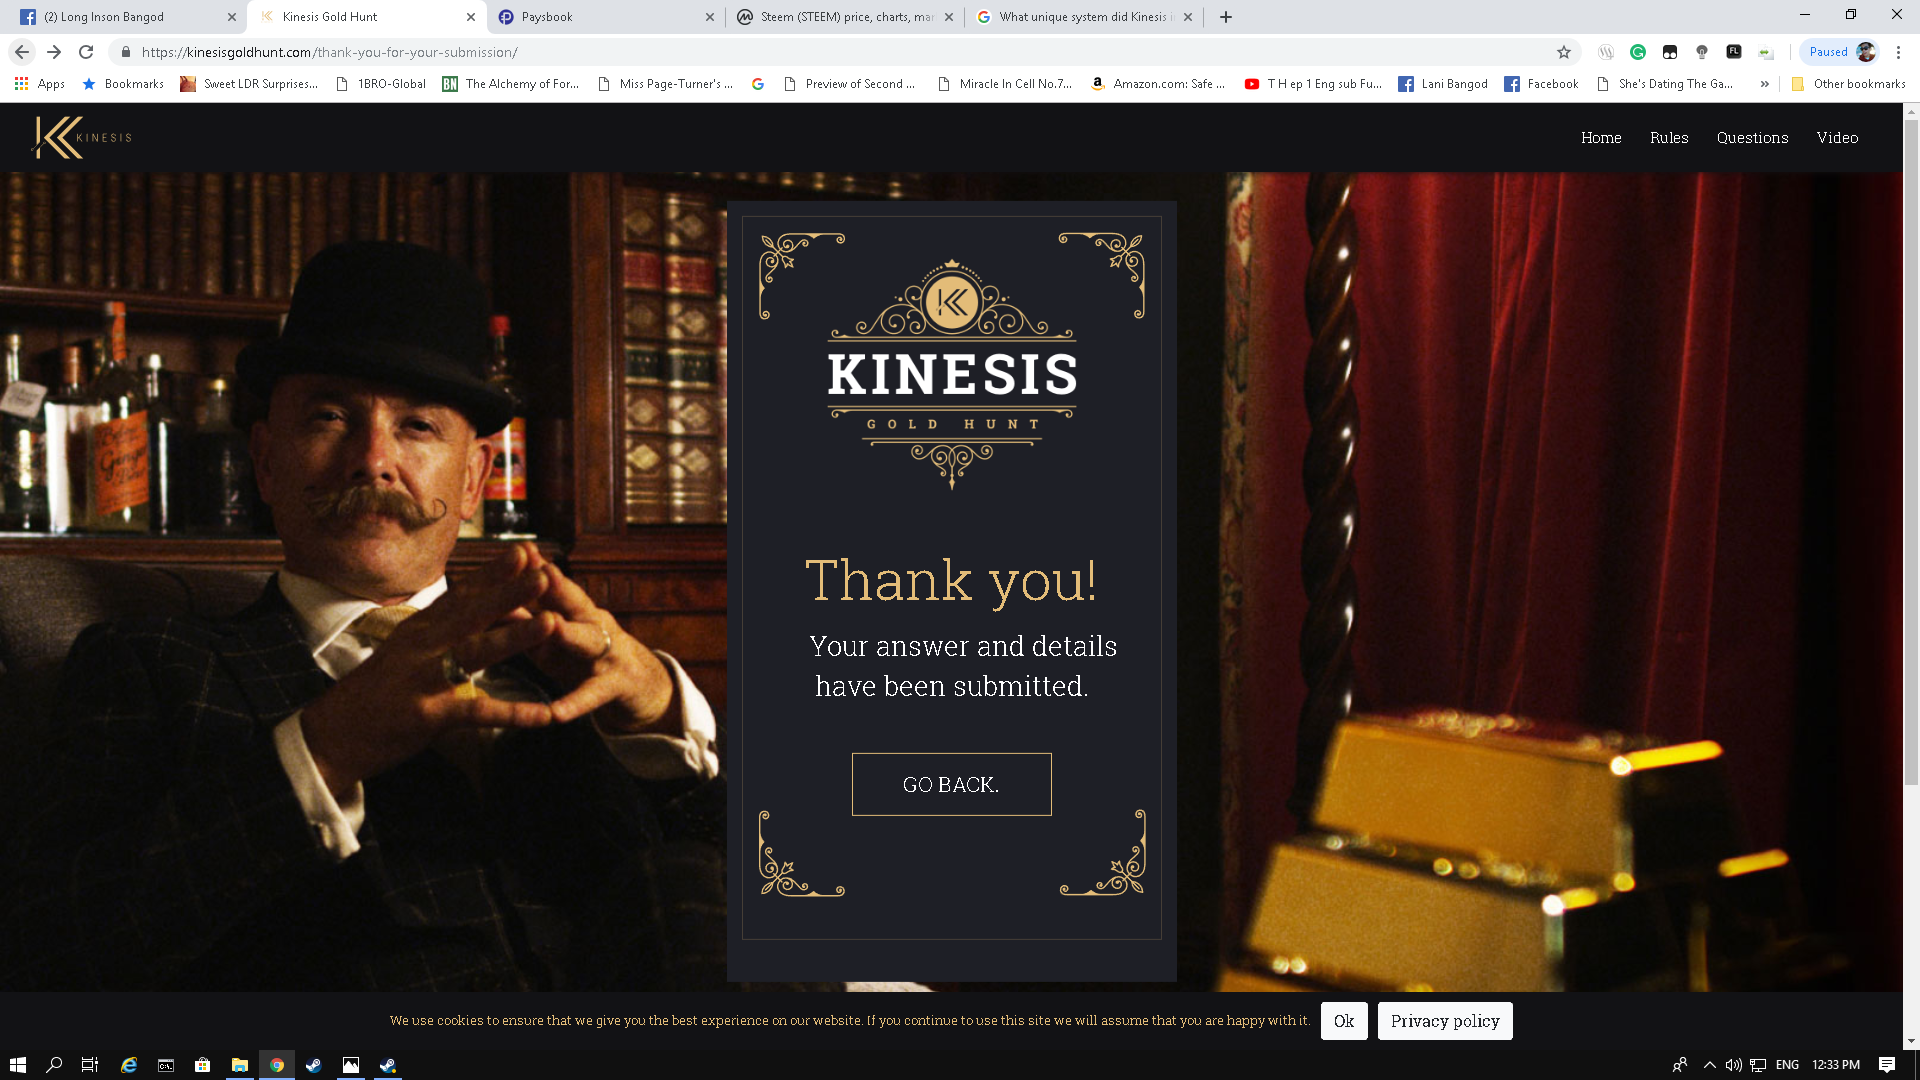Show hidden system tray icons
This screenshot has width=1920, height=1080.
click(x=1709, y=1065)
